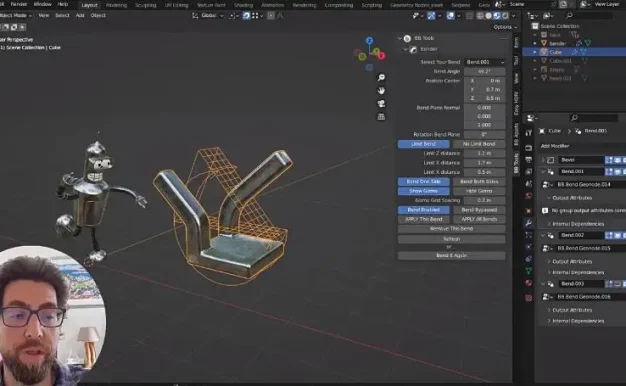This screenshot has width=626, height=386.
Task: Expand the Cube row in outliner
Action: (535, 52)
